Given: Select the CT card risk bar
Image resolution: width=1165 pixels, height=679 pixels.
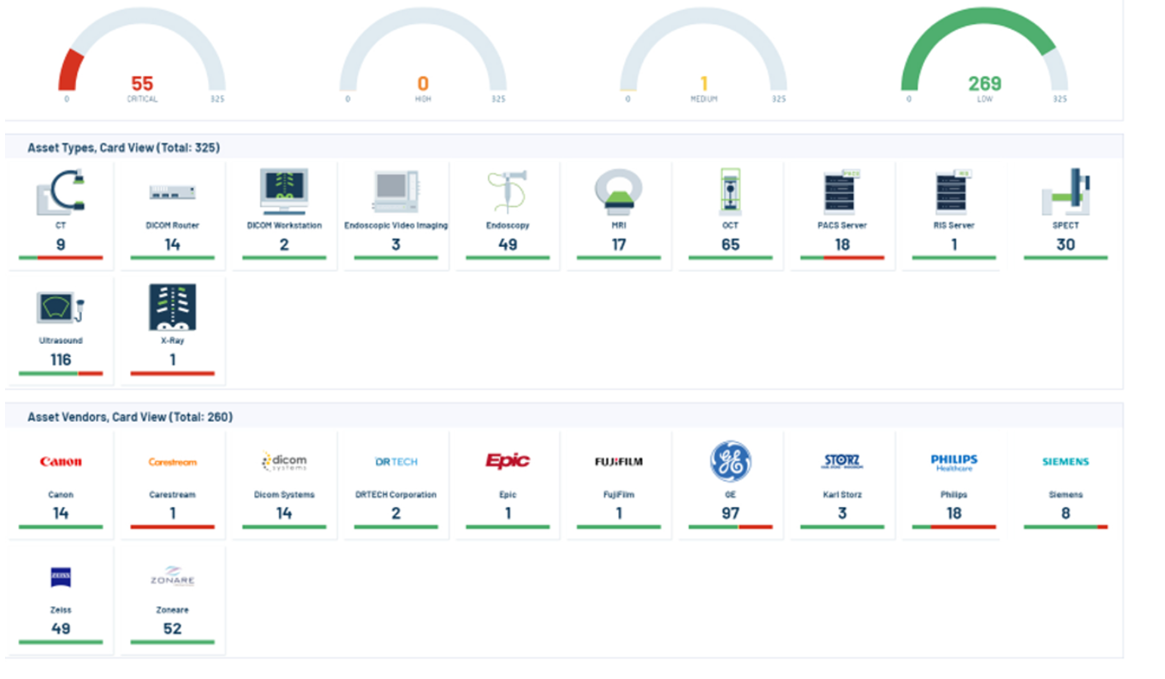Looking at the screenshot, I should 61,258.
